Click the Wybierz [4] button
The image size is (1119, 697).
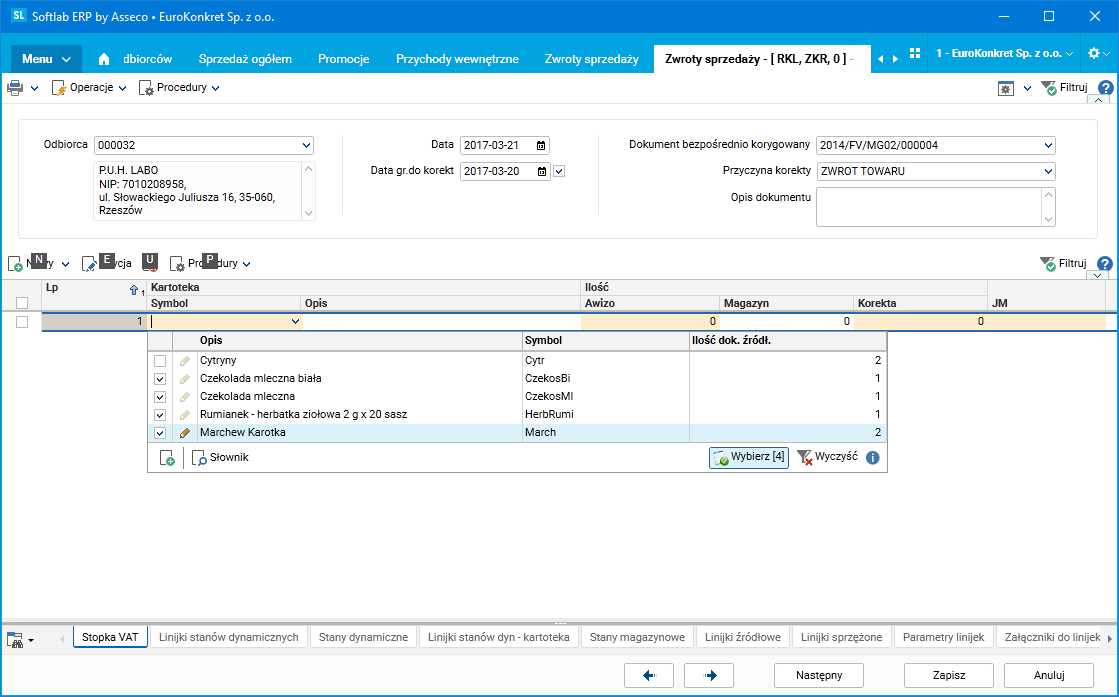pyautogui.click(x=749, y=458)
